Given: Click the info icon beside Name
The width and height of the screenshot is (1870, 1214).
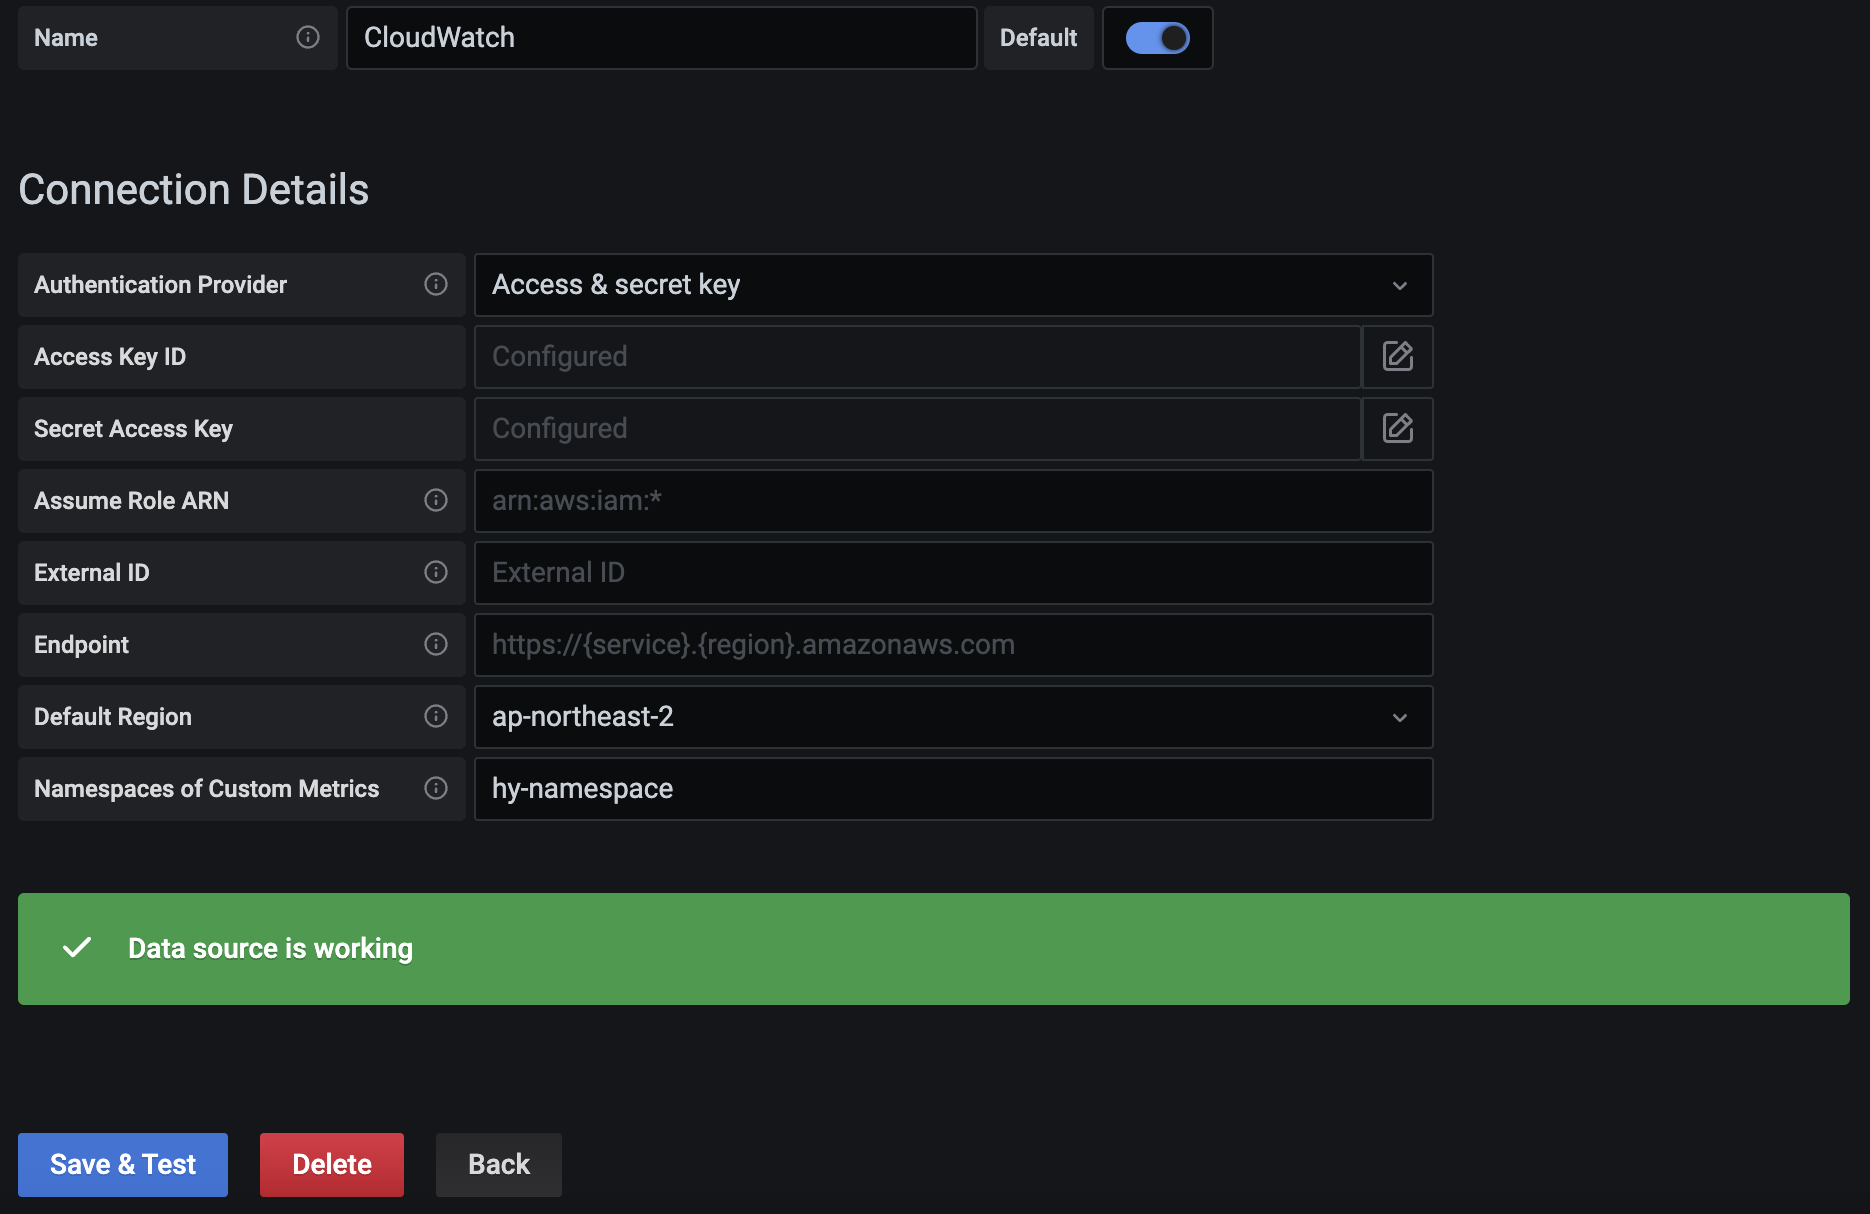Looking at the screenshot, I should [308, 37].
